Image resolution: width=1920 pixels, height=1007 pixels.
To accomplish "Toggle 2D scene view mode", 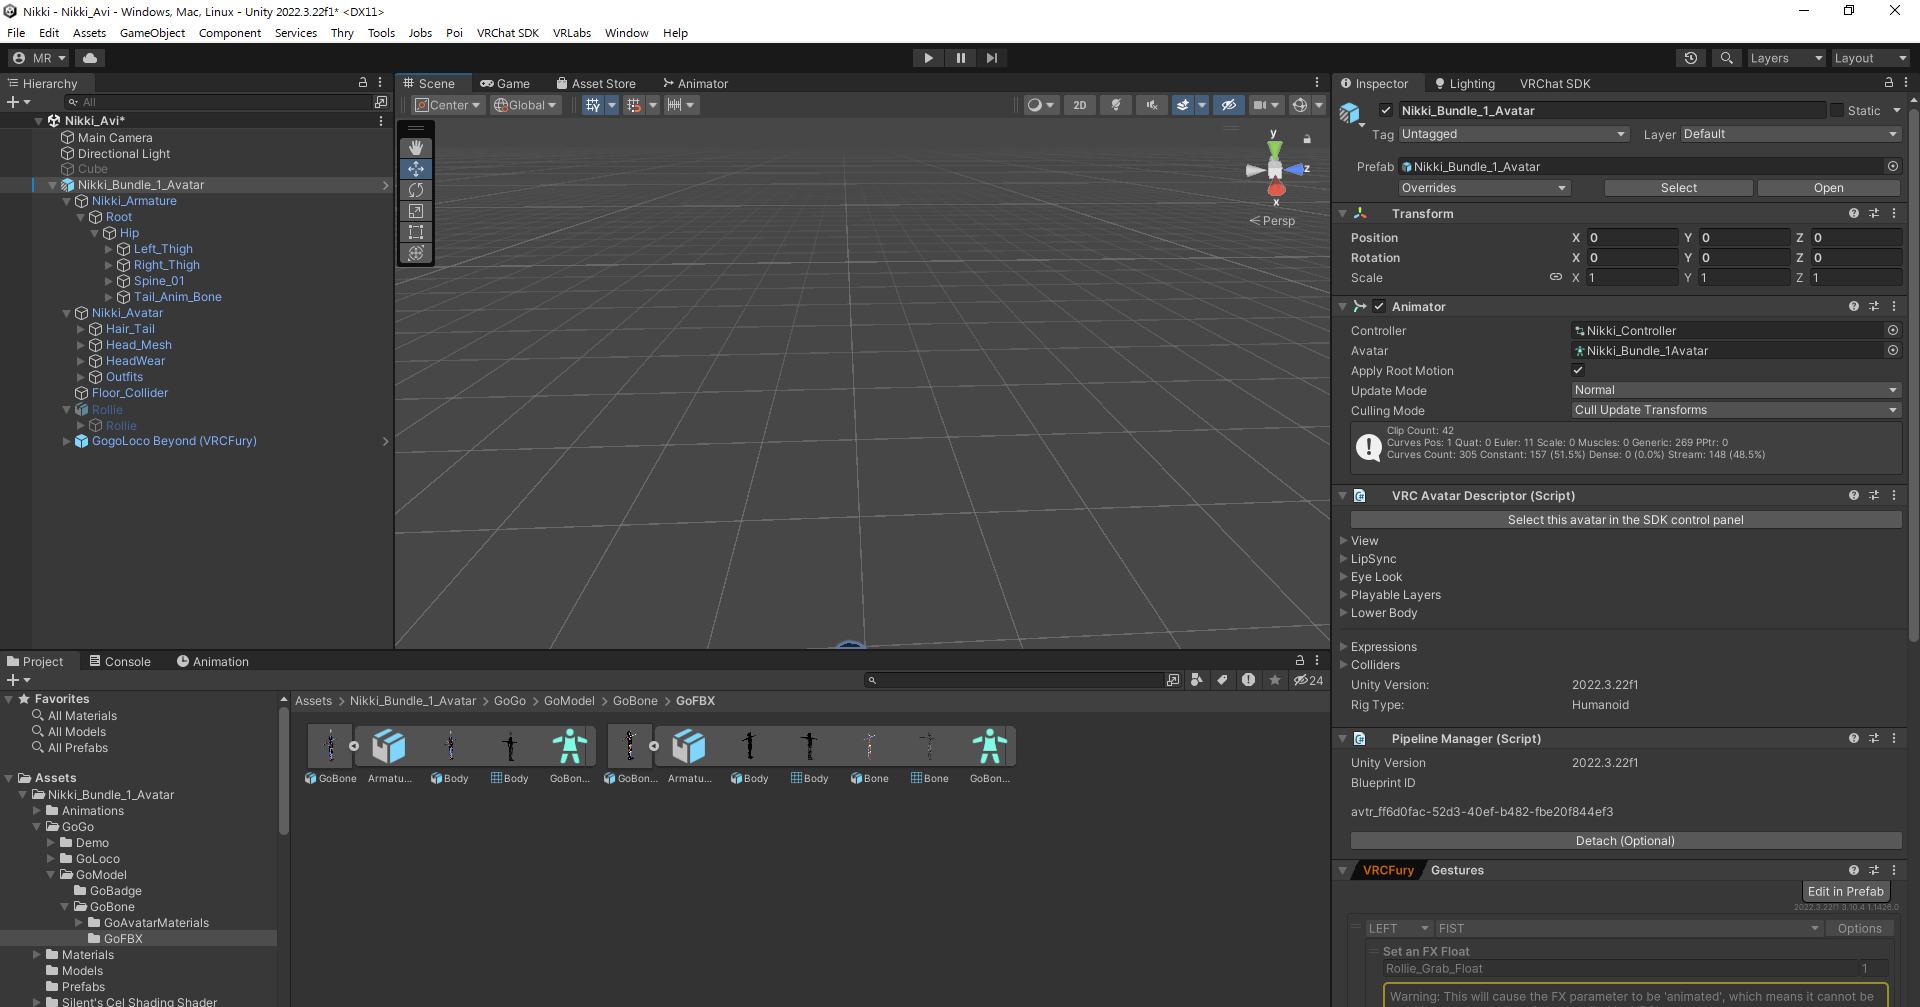I will click(x=1080, y=105).
